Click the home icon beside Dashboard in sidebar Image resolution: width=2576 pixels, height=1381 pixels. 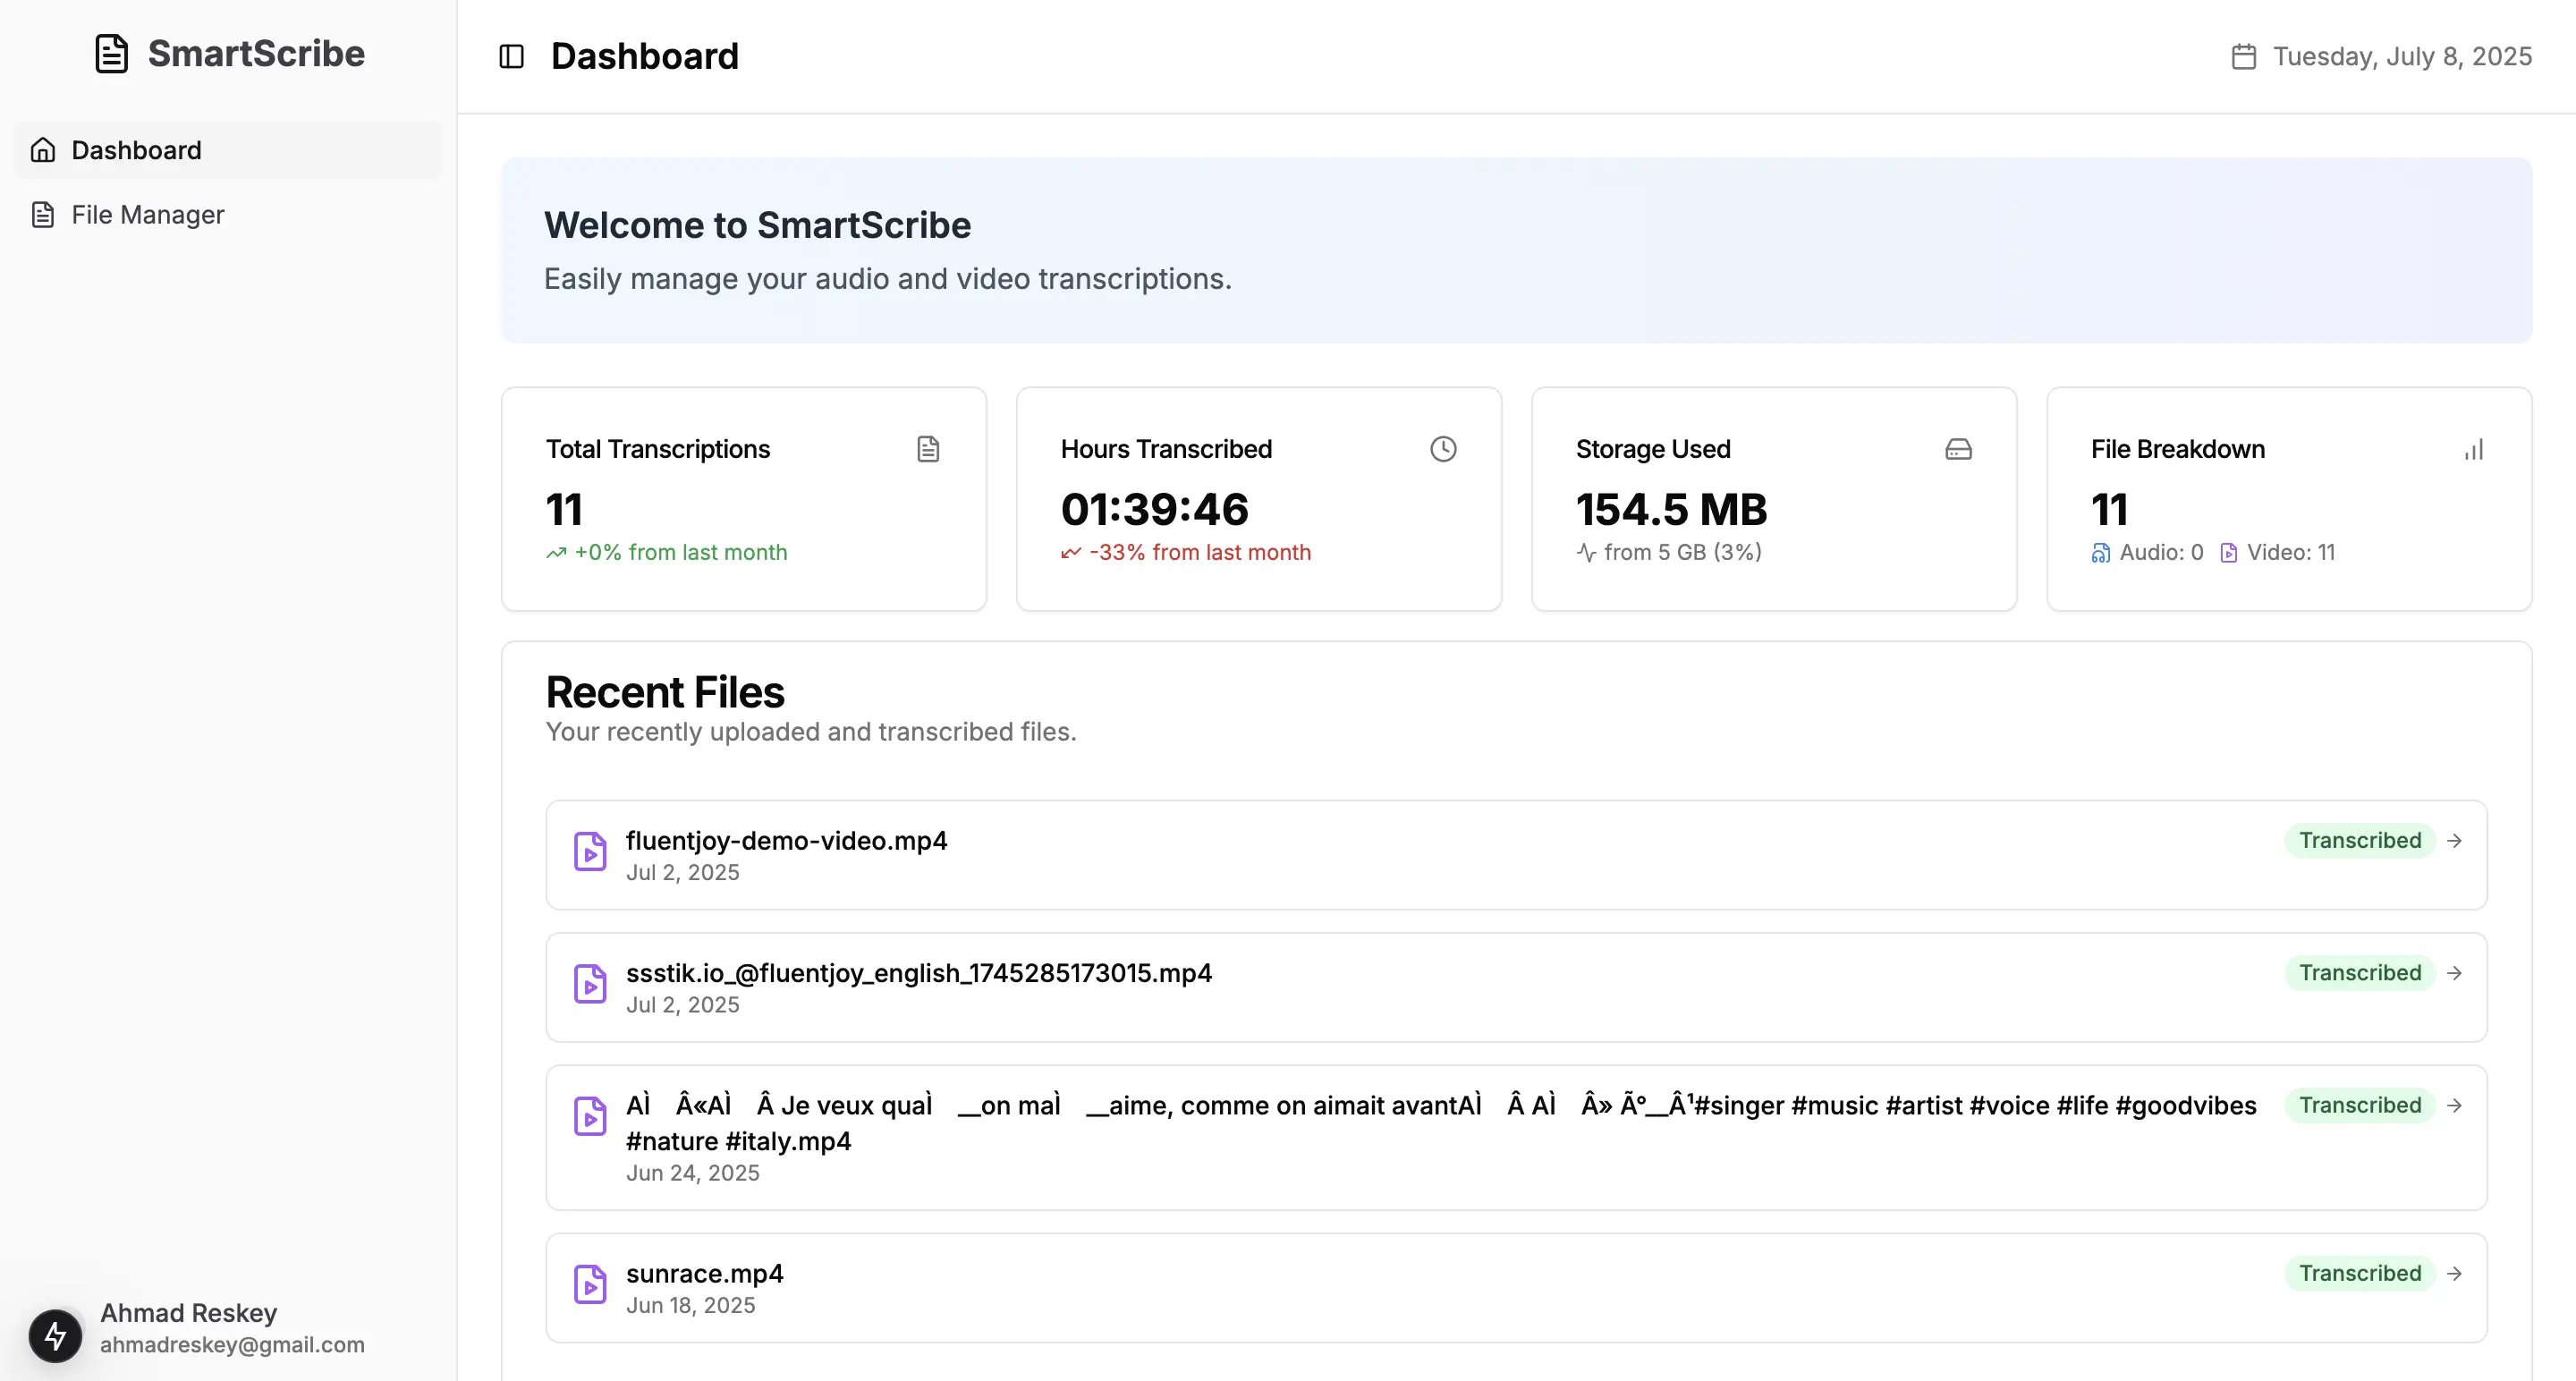tap(42, 149)
